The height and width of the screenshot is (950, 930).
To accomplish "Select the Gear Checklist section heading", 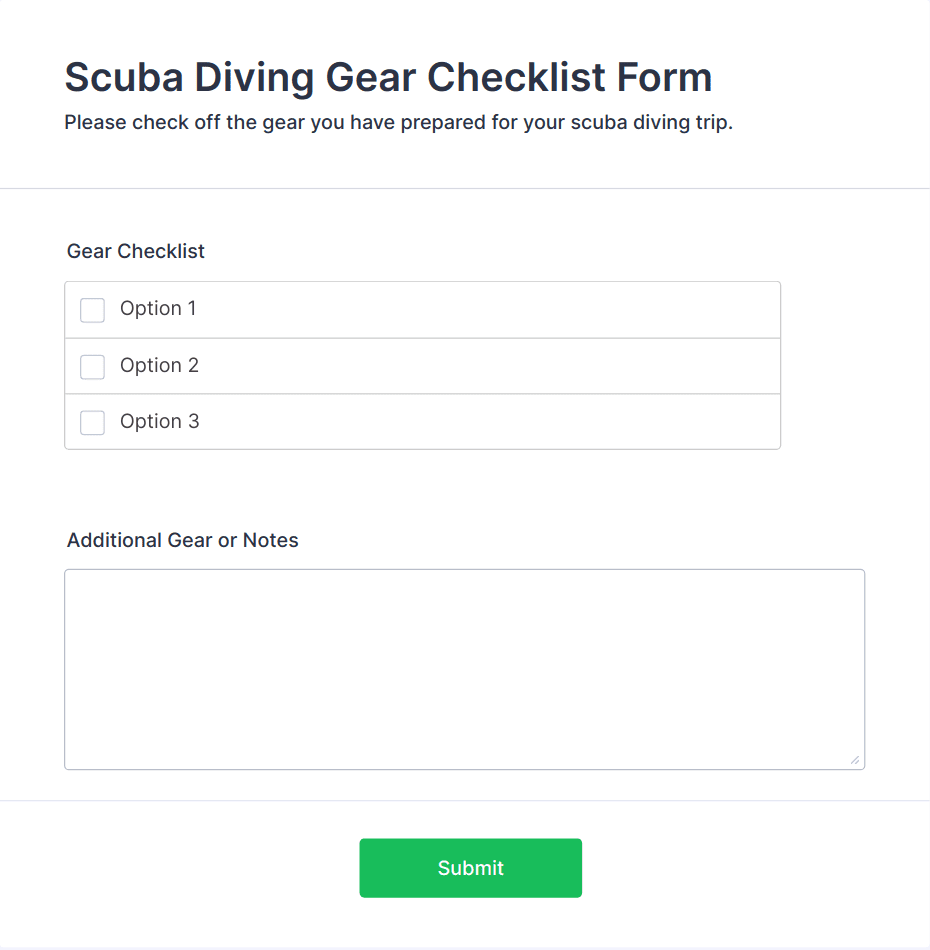I will tap(135, 251).
